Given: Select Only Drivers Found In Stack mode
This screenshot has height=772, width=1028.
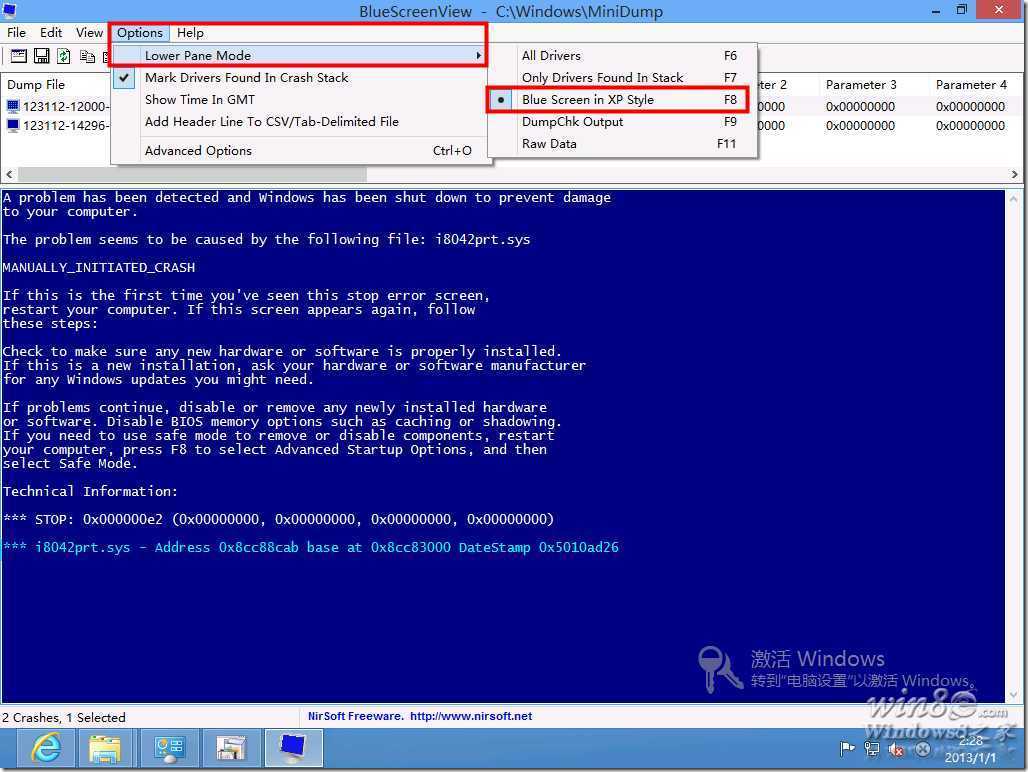Looking at the screenshot, I should (x=623, y=77).
